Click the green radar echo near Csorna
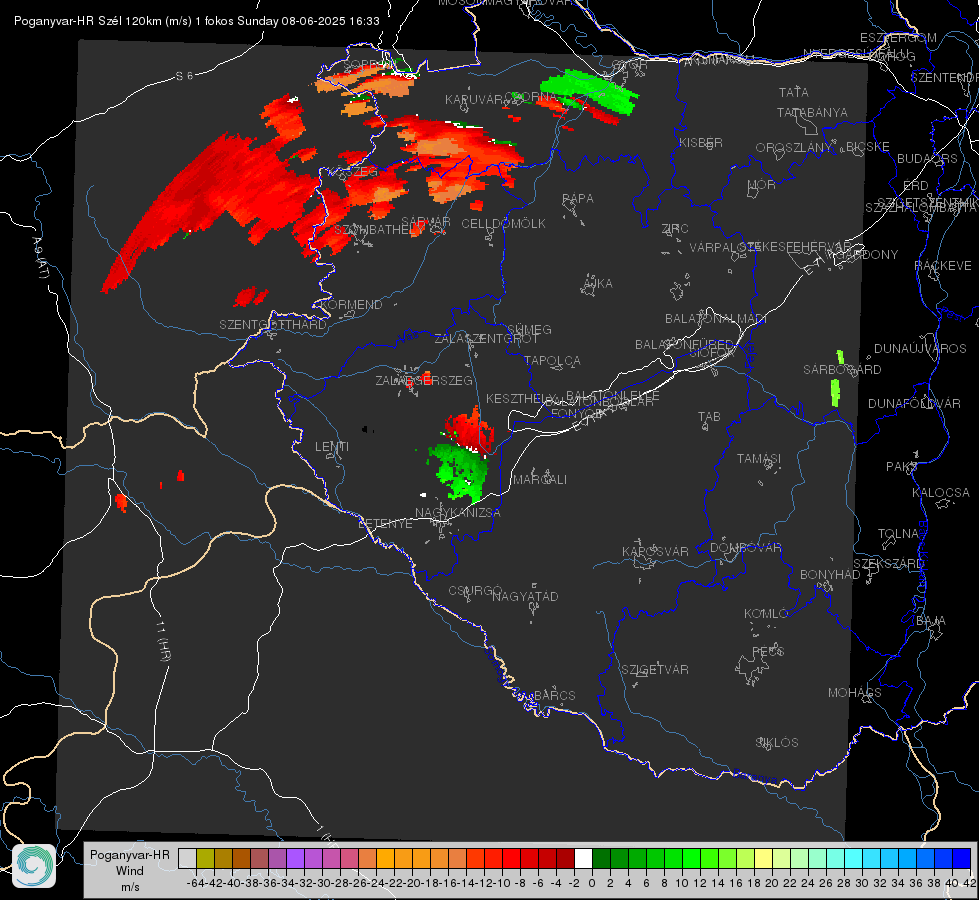Image resolution: width=979 pixels, height=900 pixels. 589,91
